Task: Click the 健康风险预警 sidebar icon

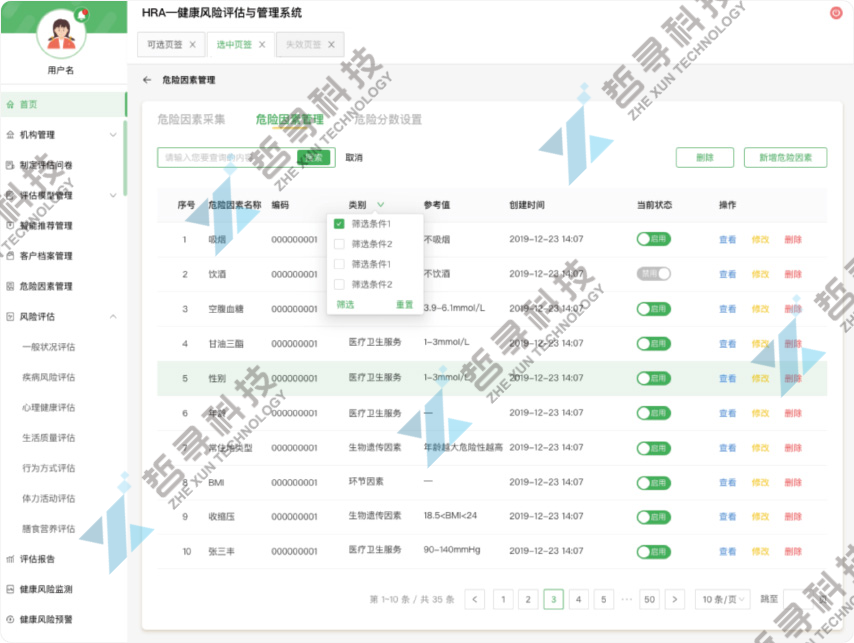Action: click(10, 620)
